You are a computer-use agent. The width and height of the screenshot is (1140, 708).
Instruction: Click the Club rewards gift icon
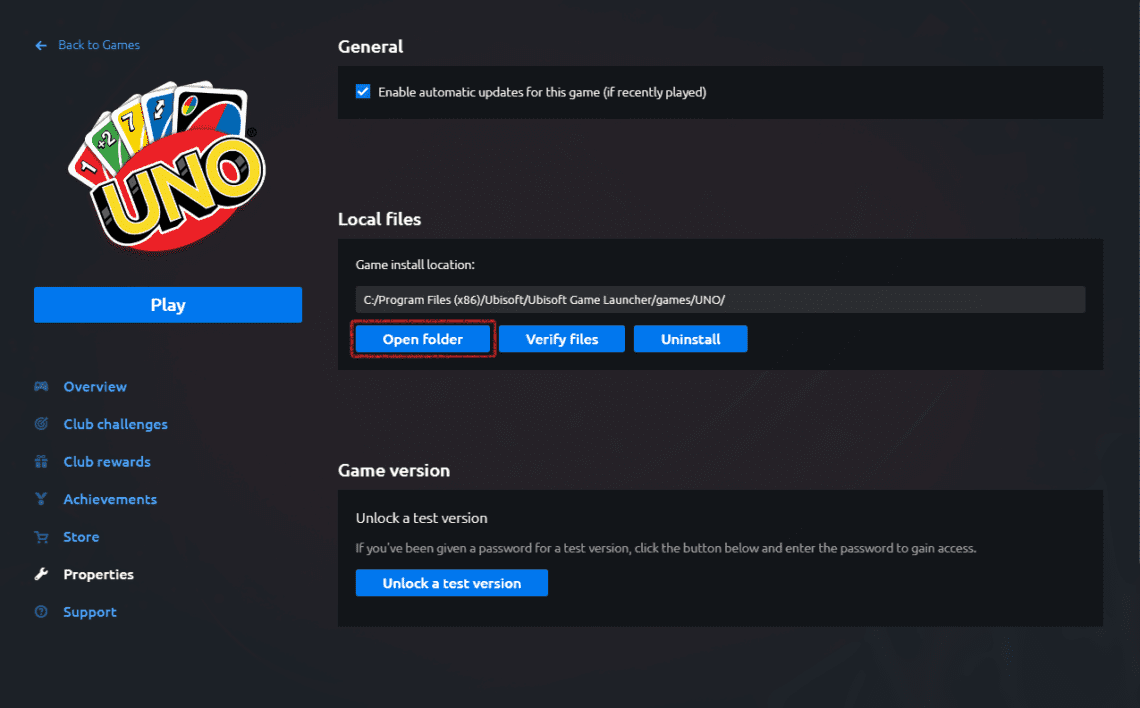pos(40,461)
